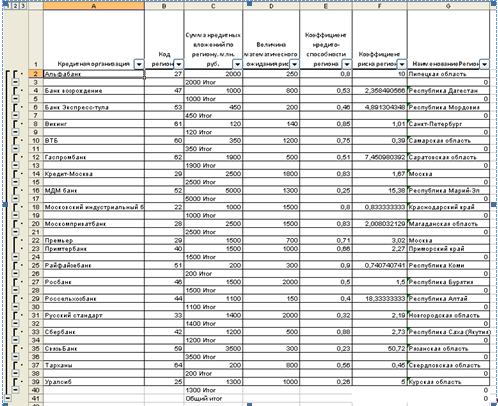Image resolution: width=498 pixels, height=406 pixels.
Task: Open filter dropdown for Кредитная организация column
Action: (x=139, y=64)
